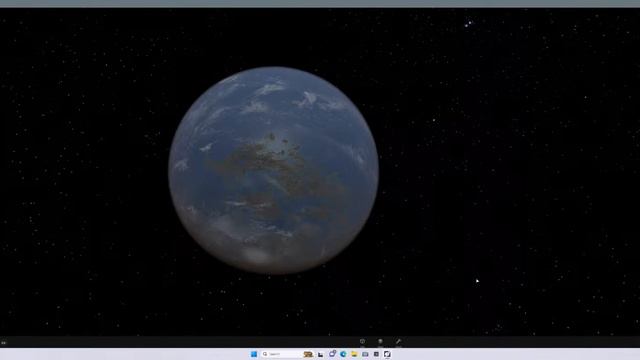Click the wrench tool icon in viewer bar
This screenshot has height=360, width=640.
coord(398,342)
